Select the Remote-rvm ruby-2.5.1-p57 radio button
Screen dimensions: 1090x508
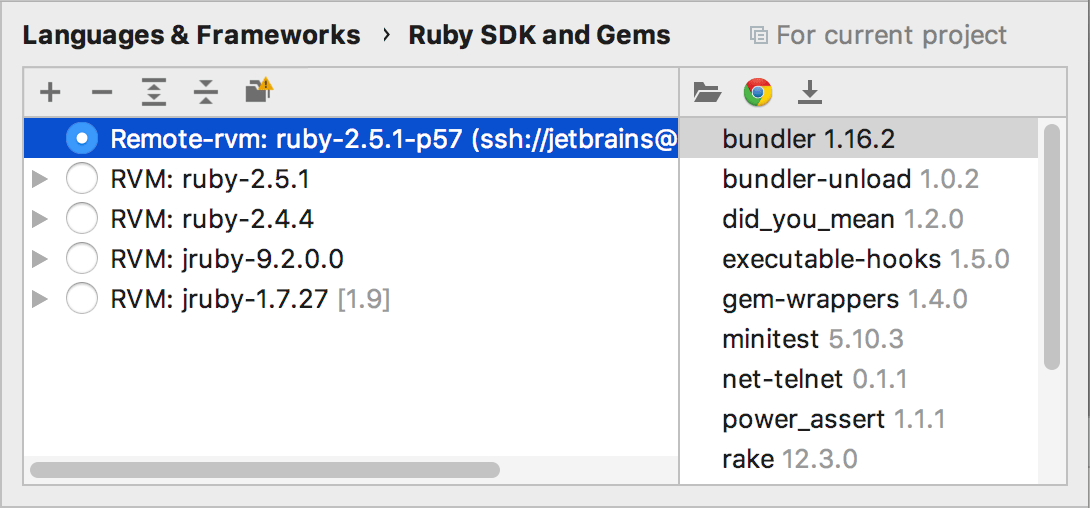[81, 140]
